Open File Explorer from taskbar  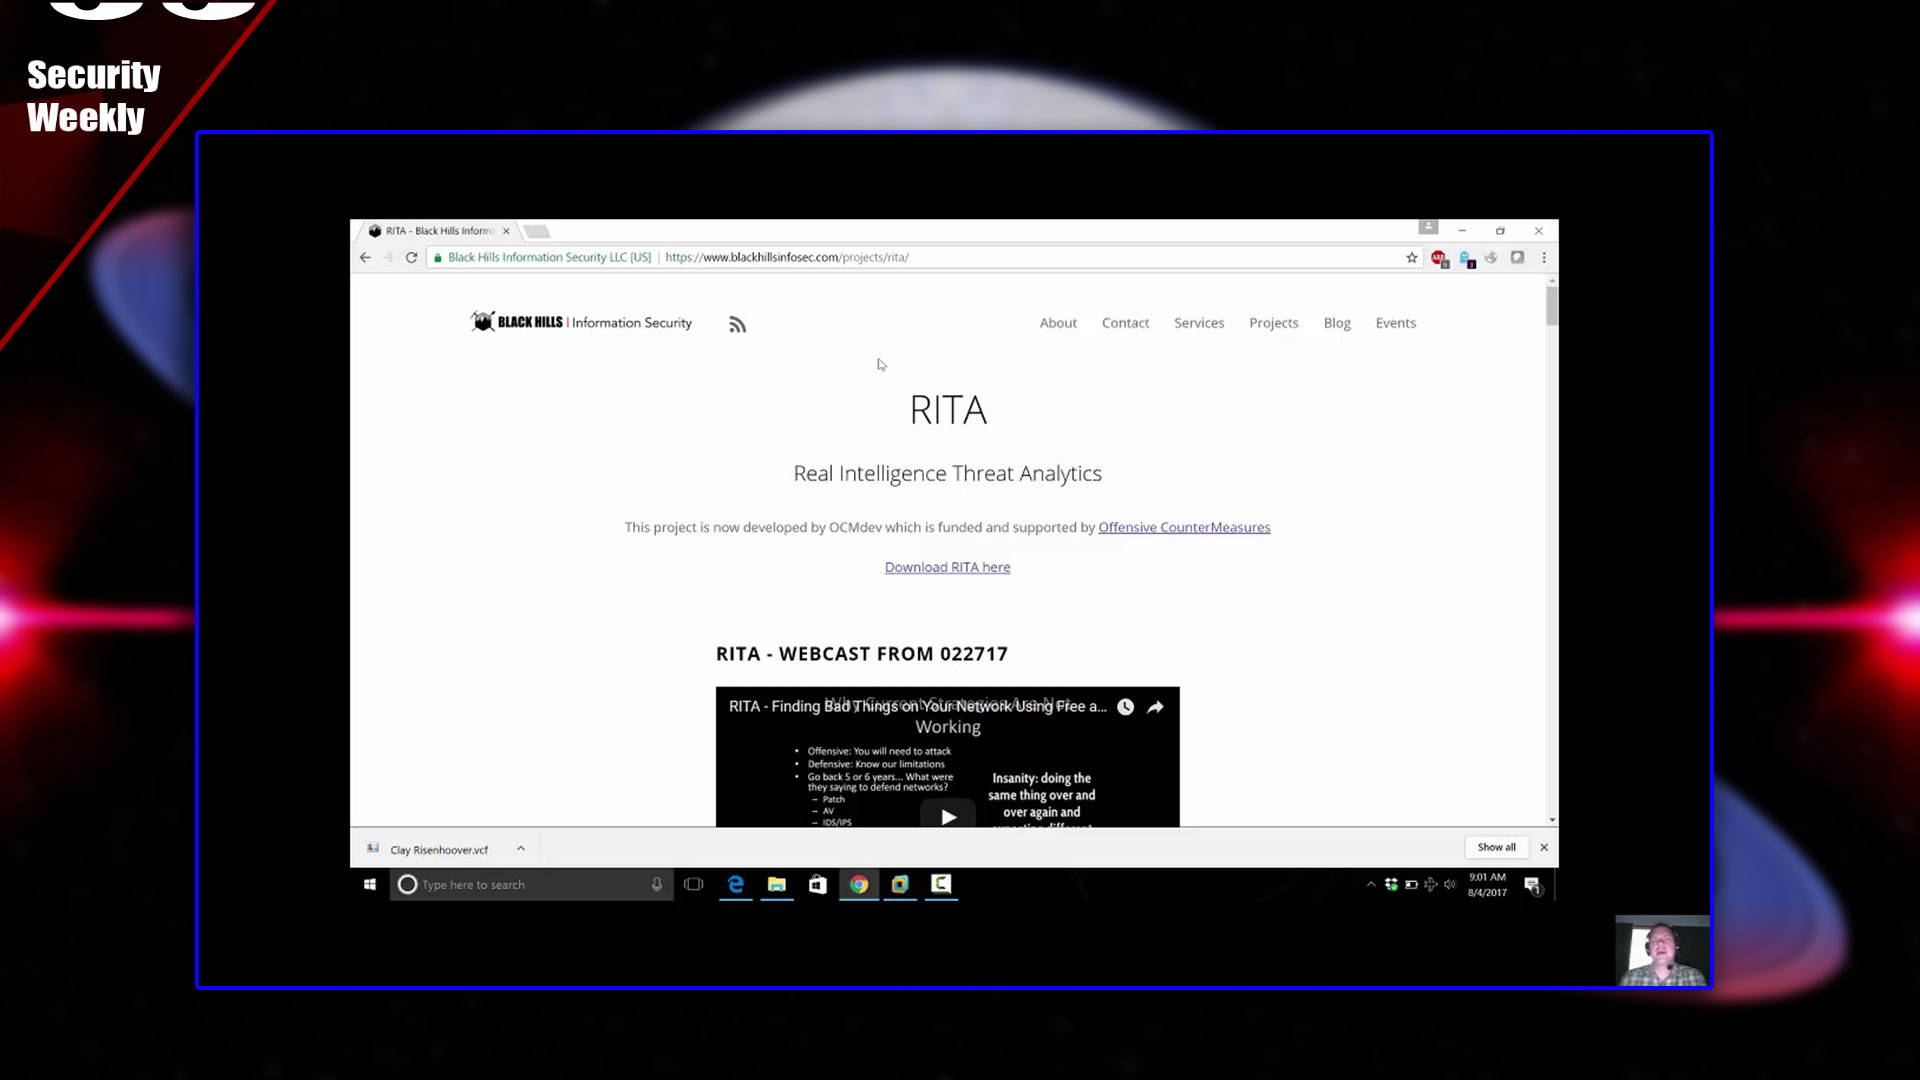click(777, 884)
